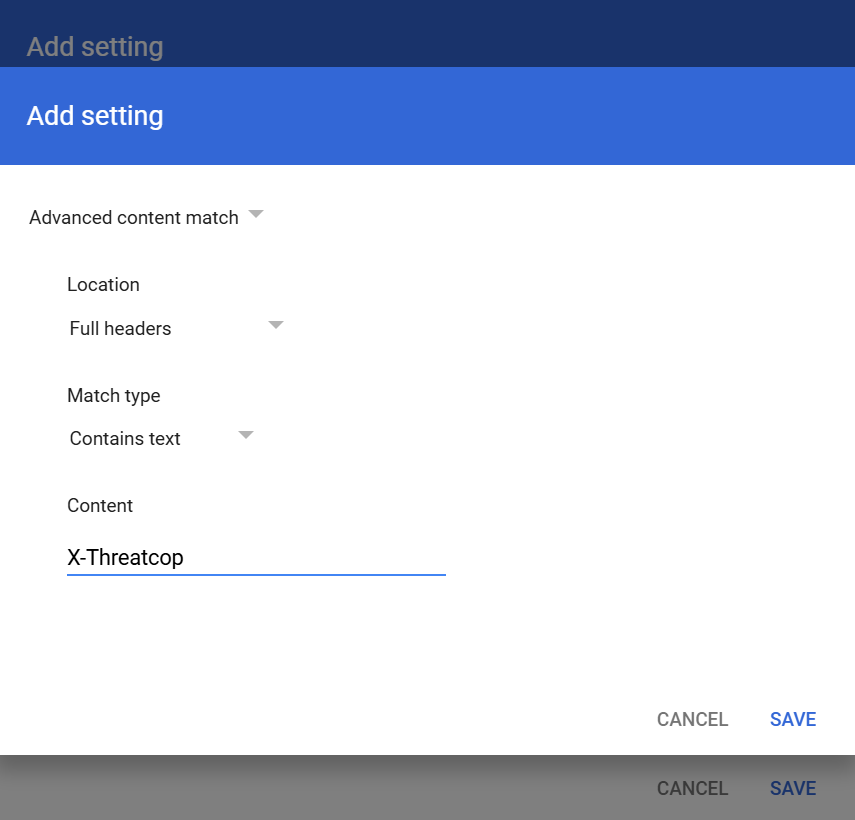
Task: Click the white Add setting dialog title
Action: pos(95,116)
